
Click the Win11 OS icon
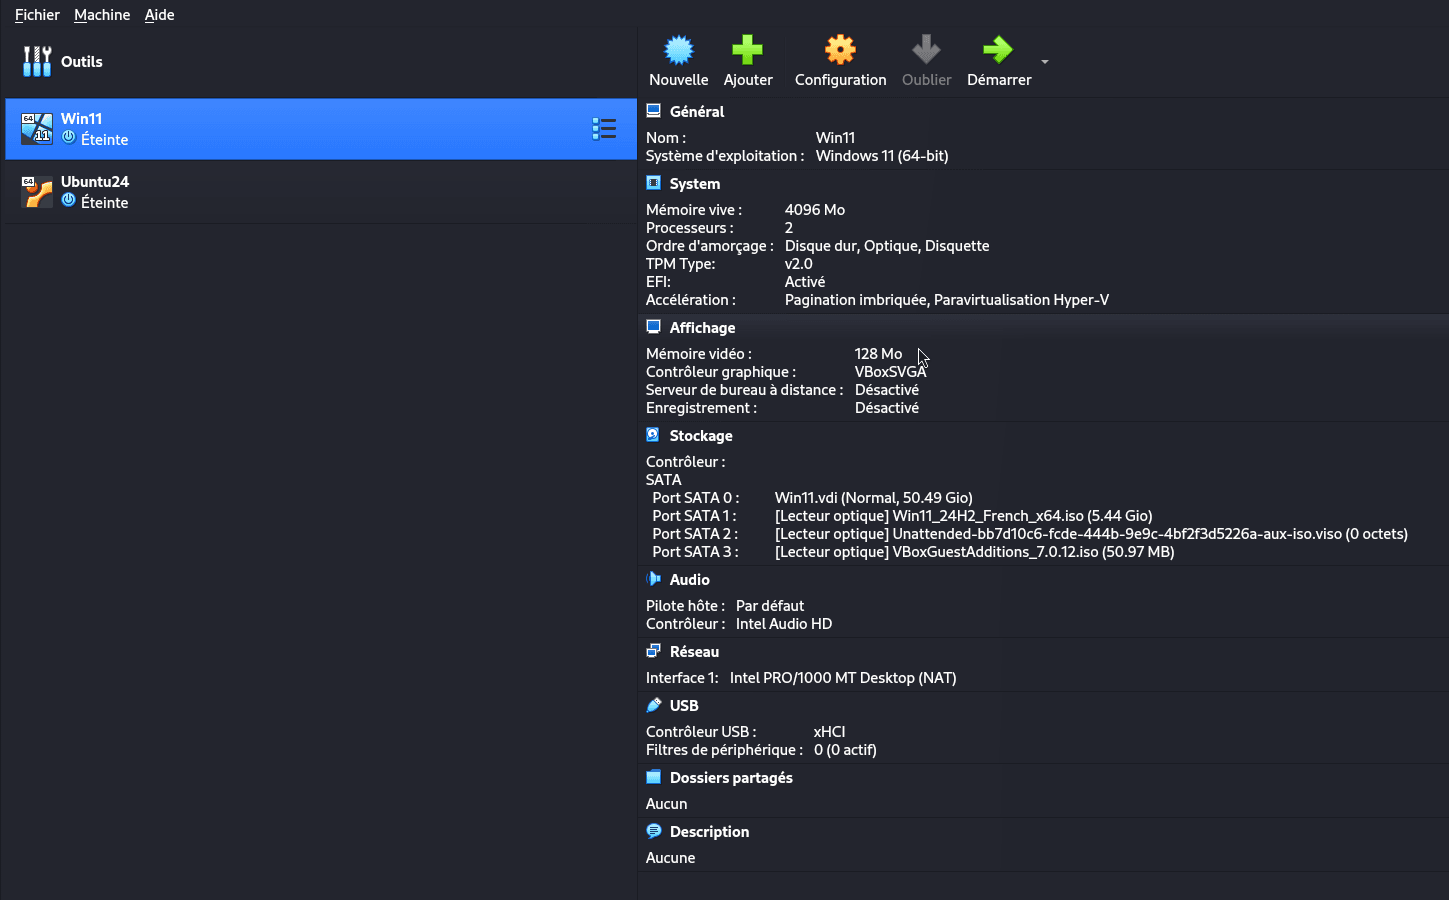tap(37, 129)
